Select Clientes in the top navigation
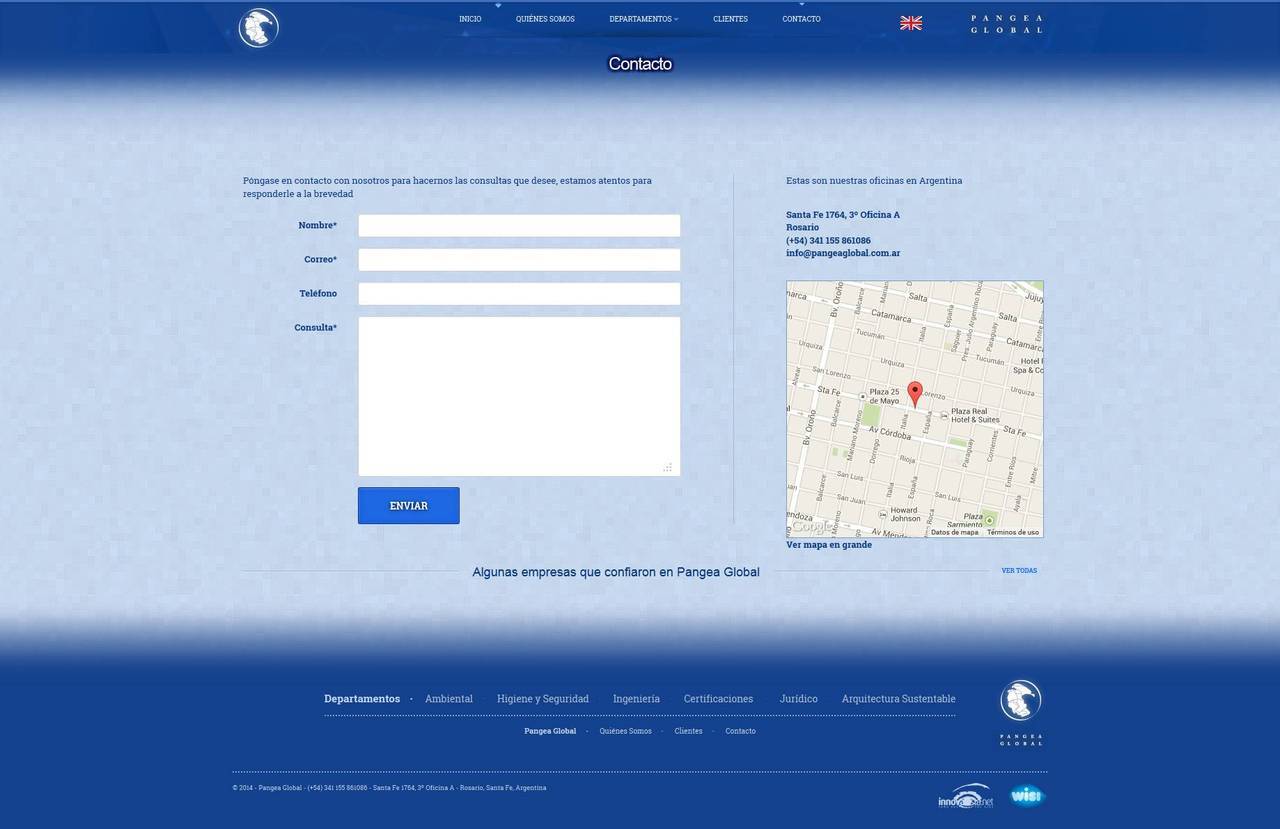 (730, 19)
